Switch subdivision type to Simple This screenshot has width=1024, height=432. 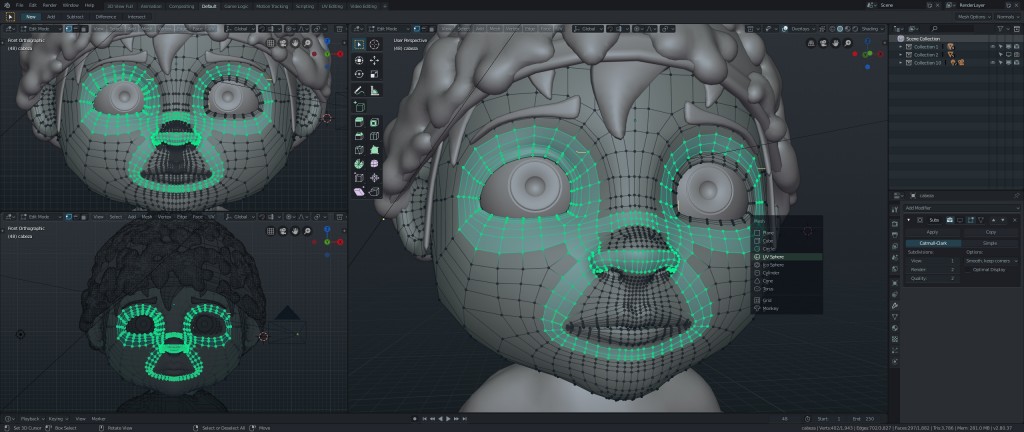(x=990, y=242)
